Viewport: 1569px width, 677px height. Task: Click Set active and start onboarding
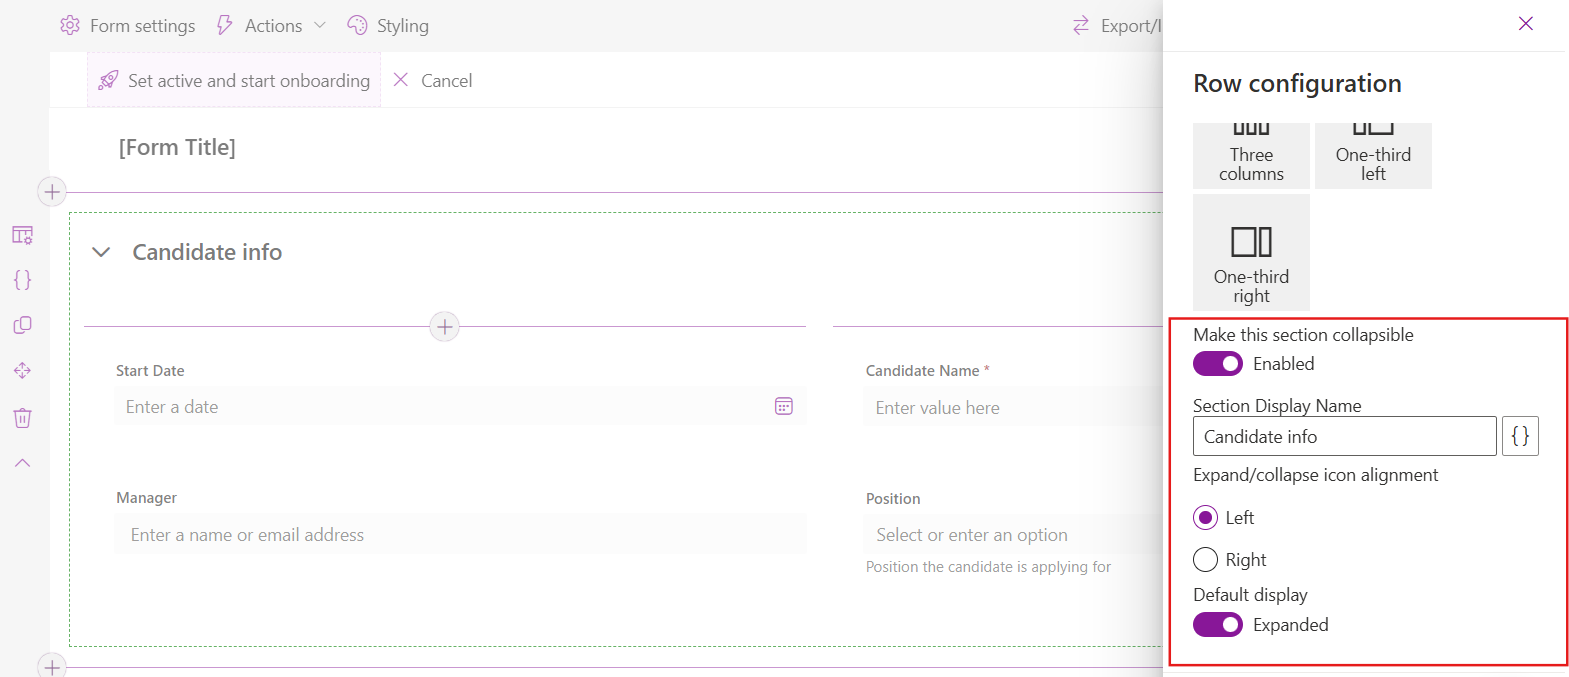[x=234, y=81]
